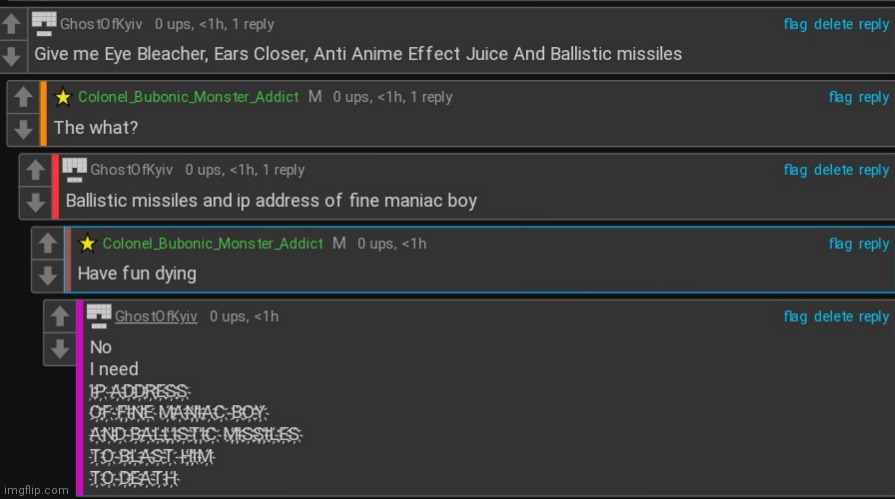895x499 pixels.
Task: Flag the top GhostOfKyiv comment
Action: coord(795,24)
